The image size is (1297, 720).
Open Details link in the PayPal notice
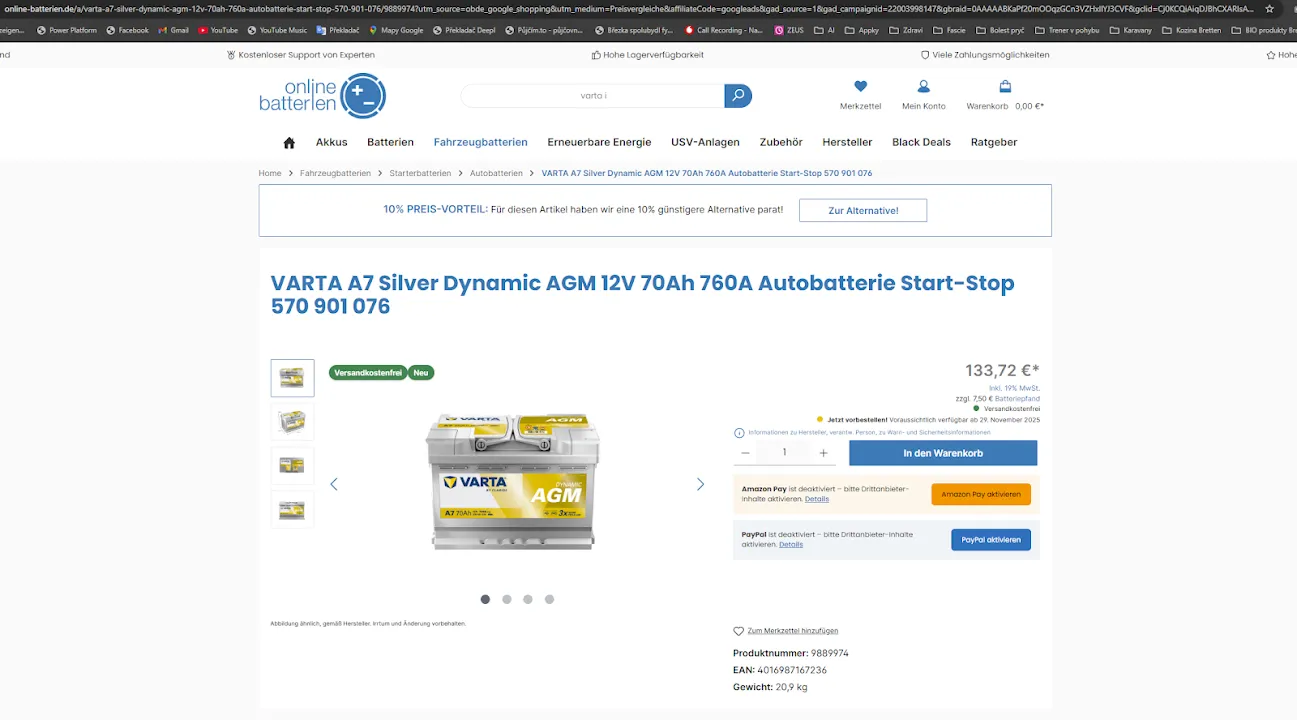791,545
